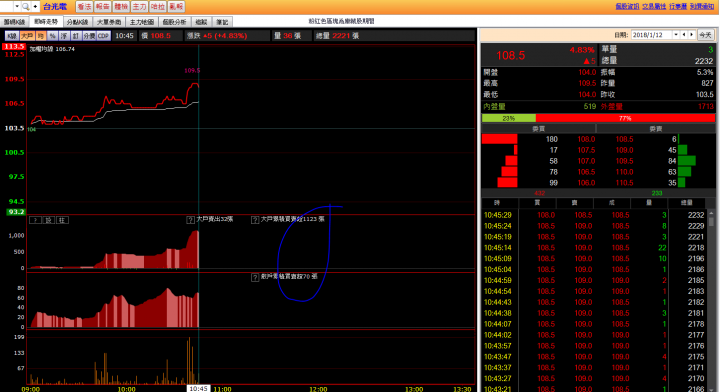Image resolution: width=720 pixels, height=392 pixels.
Task: Open the stock code dropdown arrow
Action: pyautogui.click(x=17, y=6)
